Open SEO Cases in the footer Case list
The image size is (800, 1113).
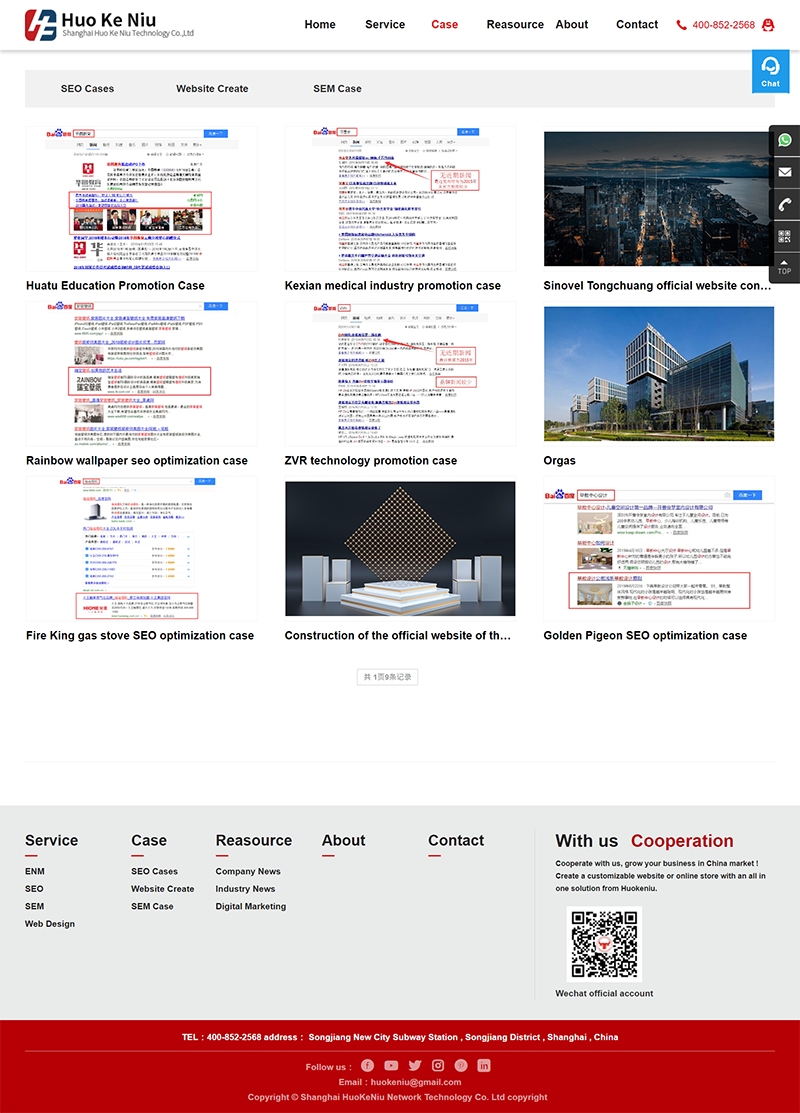(x=154, y=871)
